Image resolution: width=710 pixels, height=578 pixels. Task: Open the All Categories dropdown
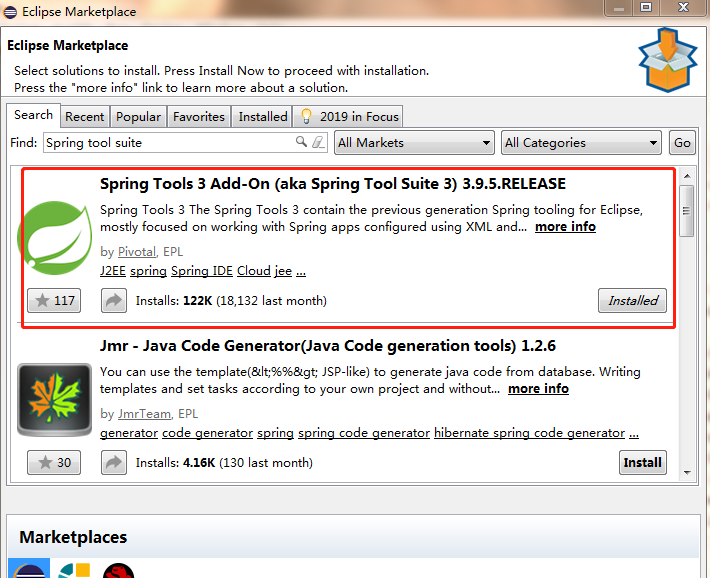581,143
